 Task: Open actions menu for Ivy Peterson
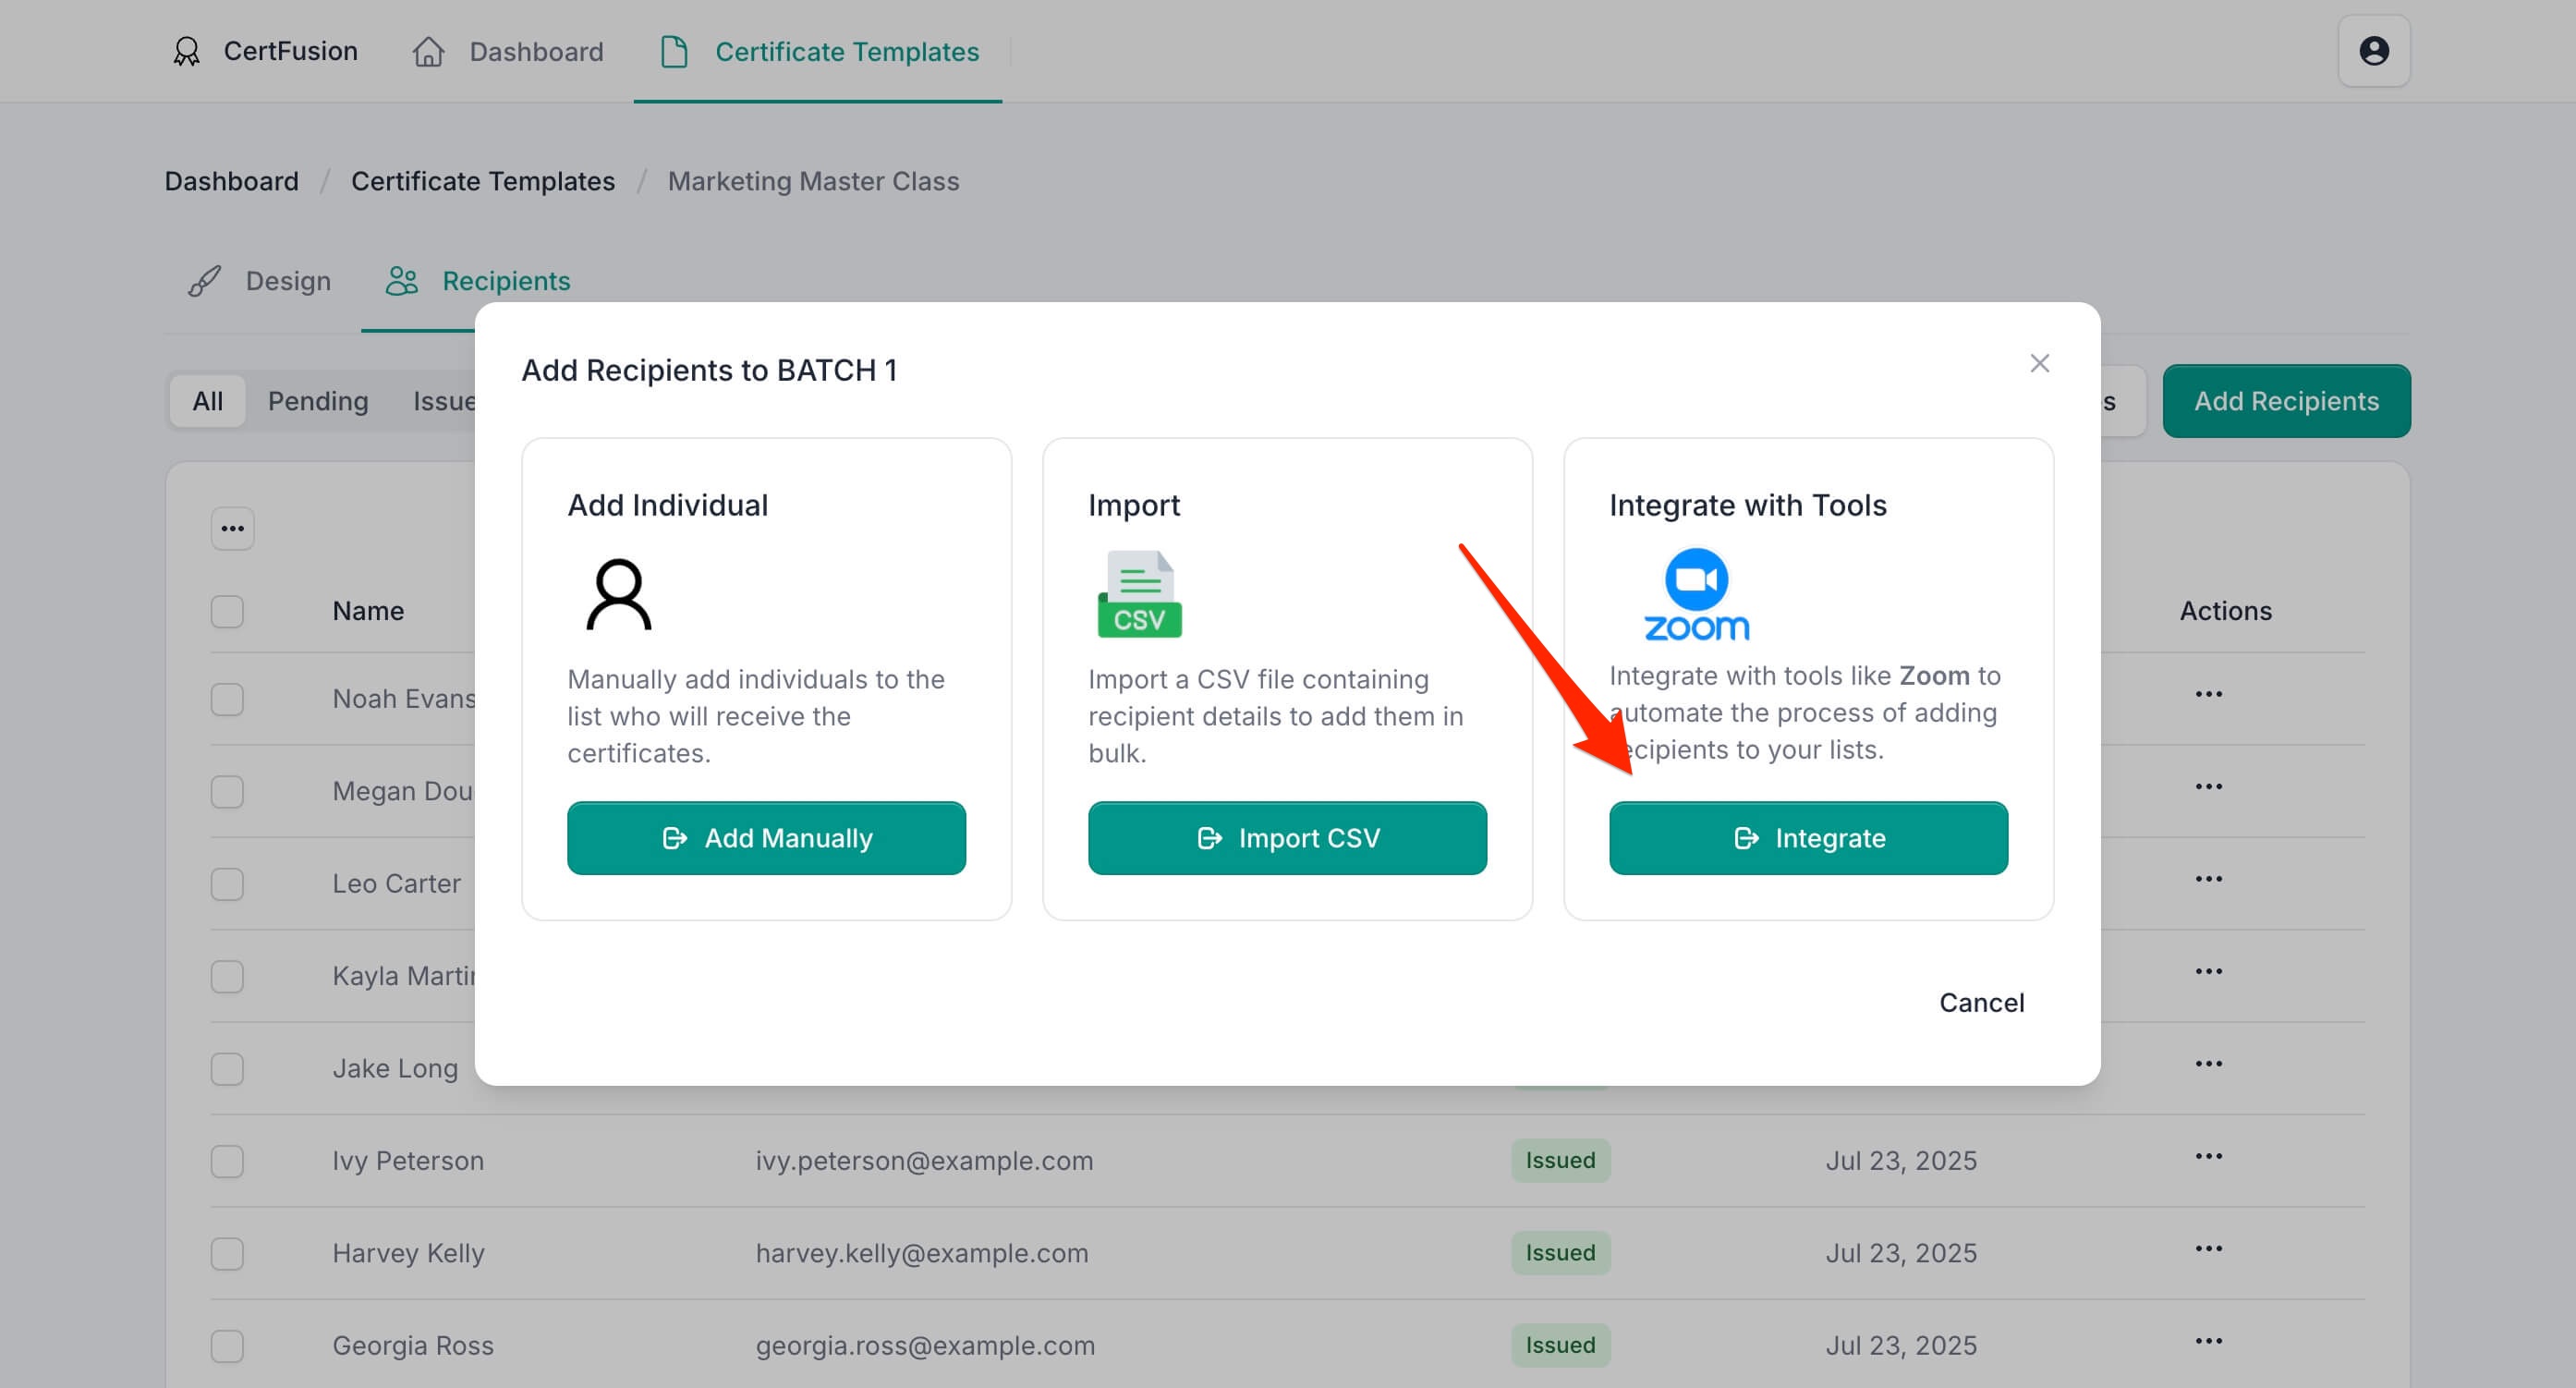(2208, 1157)
